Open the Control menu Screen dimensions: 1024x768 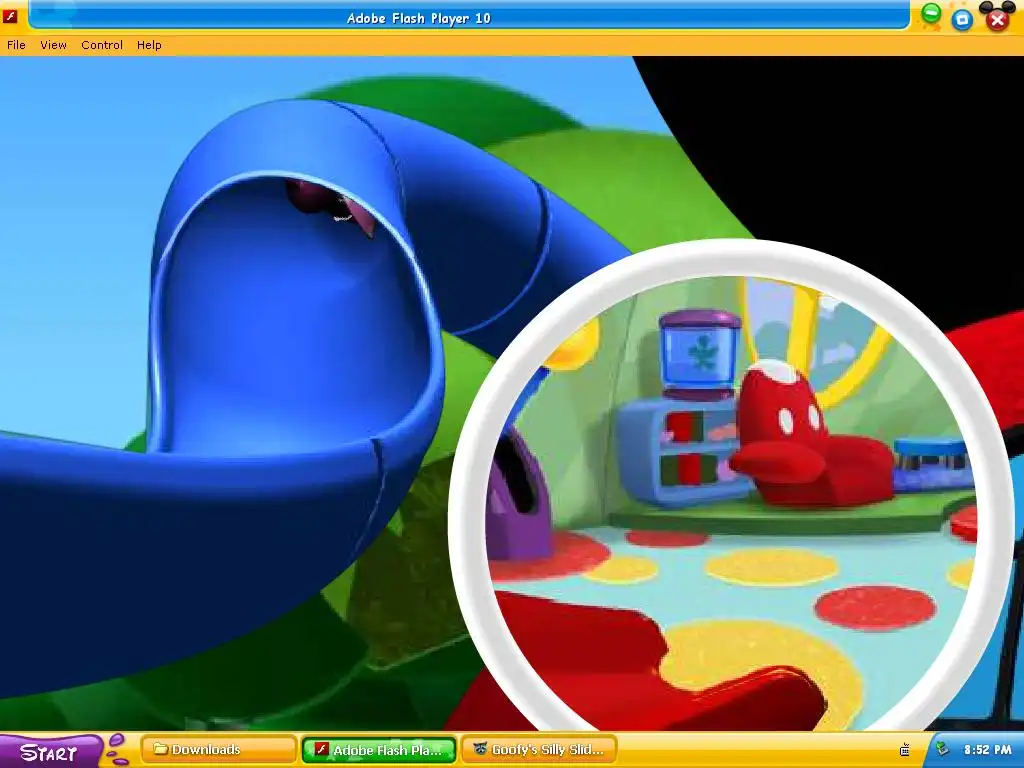tap(102, 45)
